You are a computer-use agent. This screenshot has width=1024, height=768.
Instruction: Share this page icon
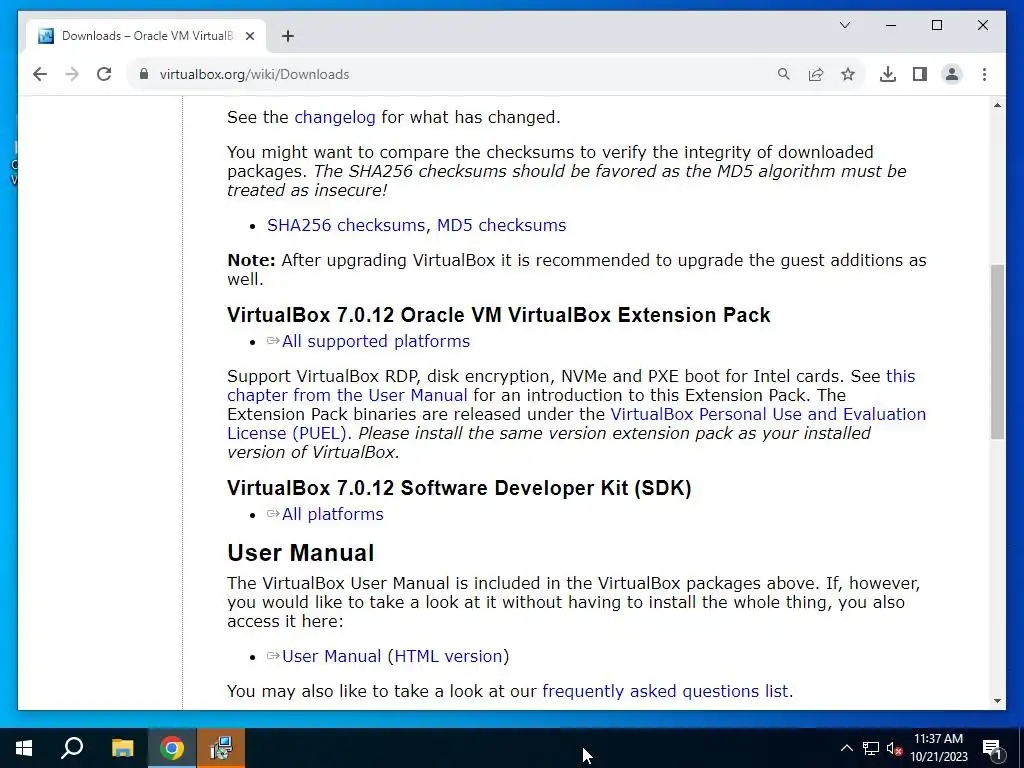point(816,74)
